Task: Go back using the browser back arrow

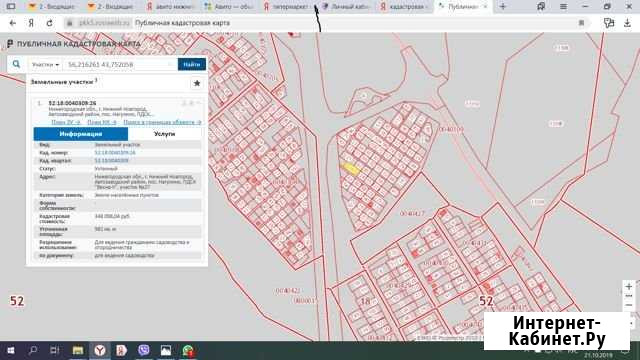Action: (x=13, y=23)
